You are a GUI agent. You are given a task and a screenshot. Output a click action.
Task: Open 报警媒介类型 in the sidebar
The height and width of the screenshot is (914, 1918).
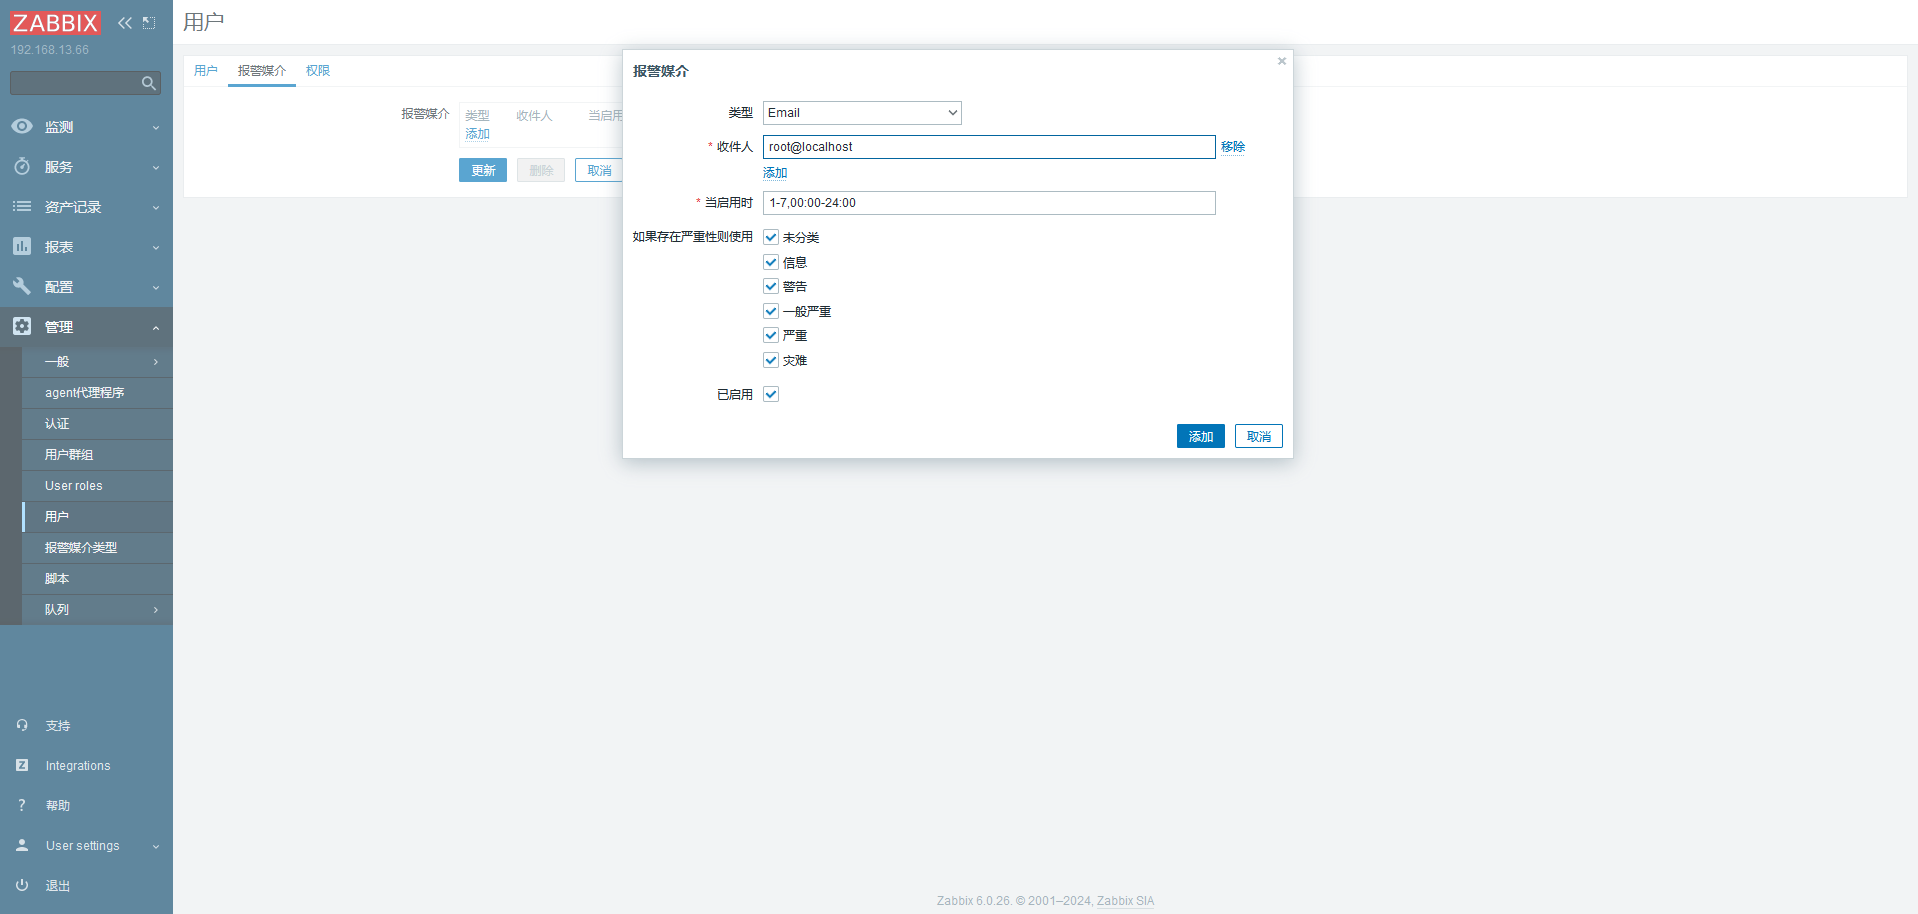(x=81, y=548)
